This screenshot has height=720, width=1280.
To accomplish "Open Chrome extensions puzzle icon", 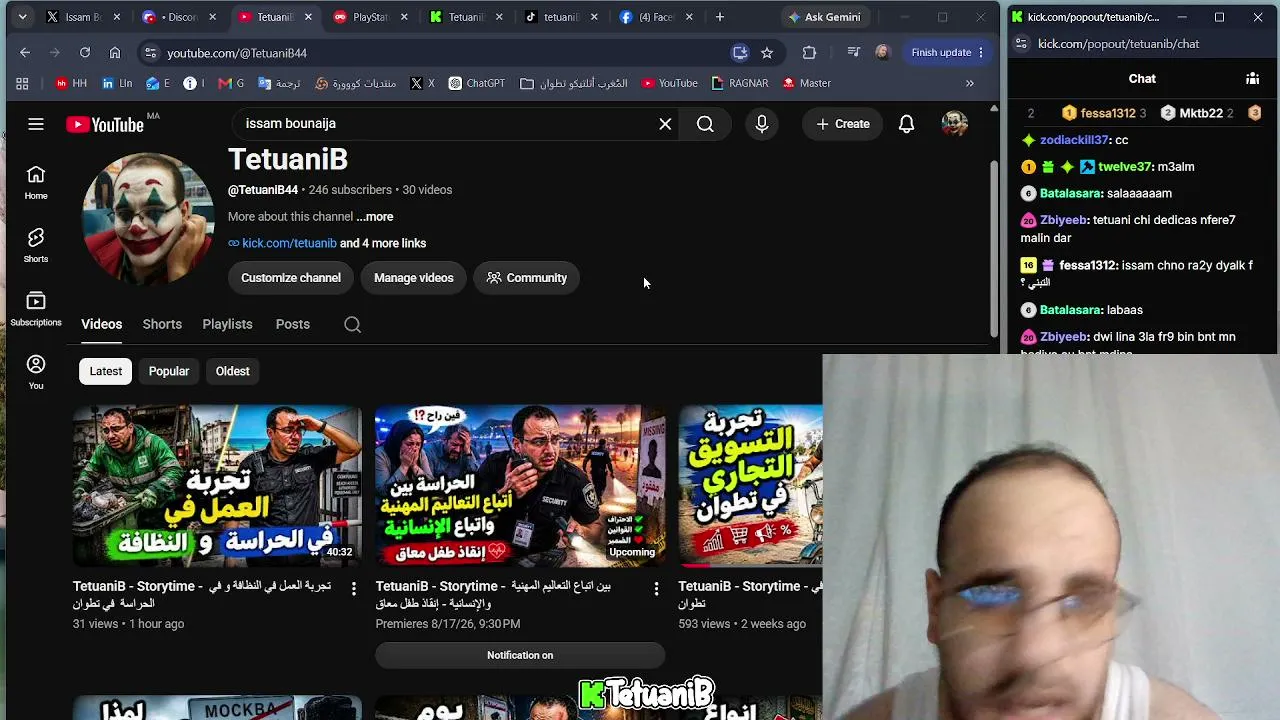I will 809,53.
